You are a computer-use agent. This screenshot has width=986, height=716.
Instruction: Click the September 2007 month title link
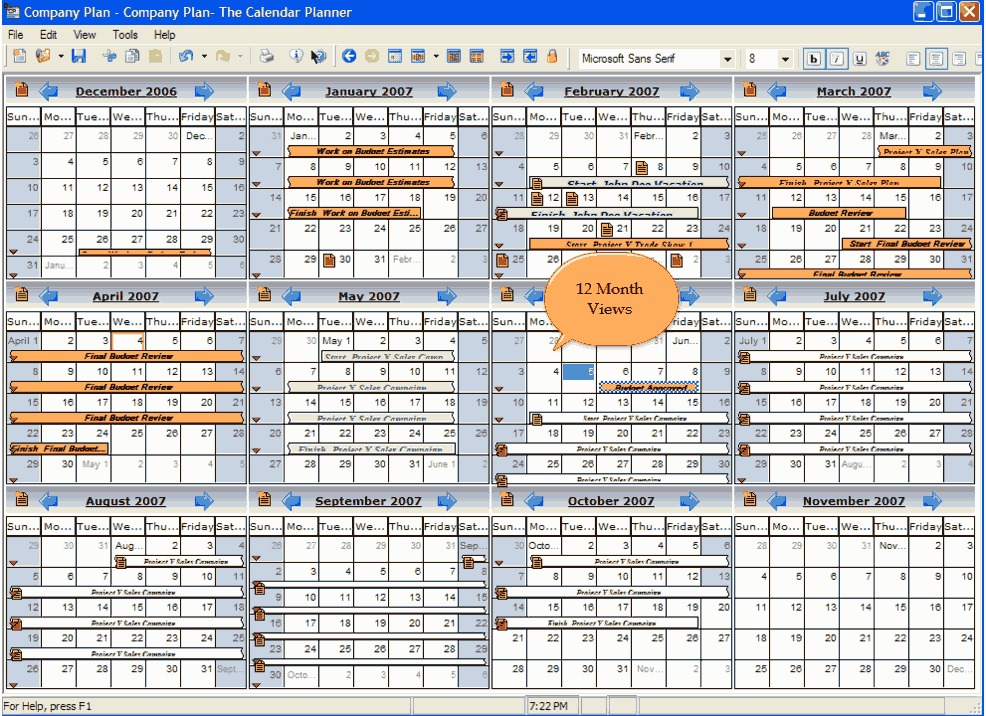(368, 501)
